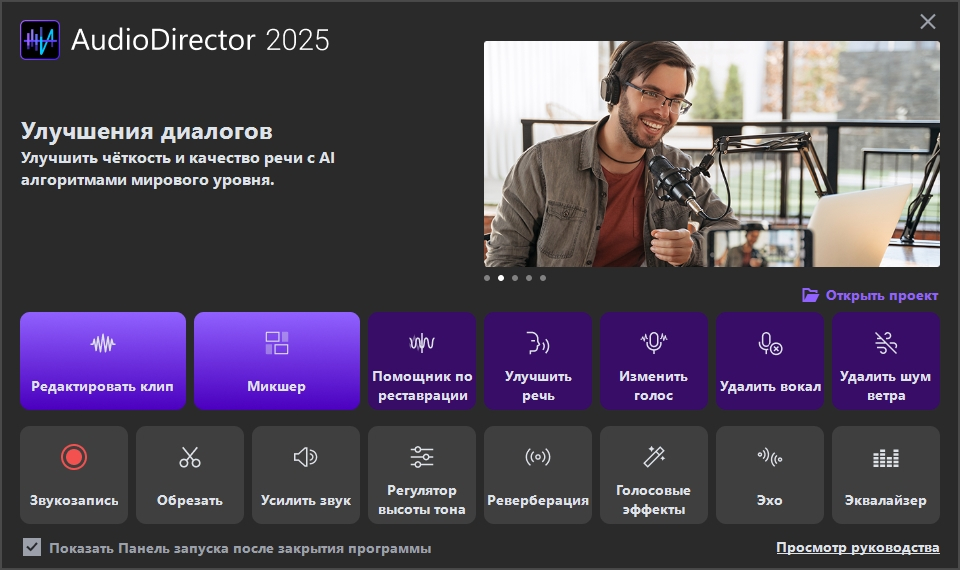
Task: Open the Реверберация effect
Action: pyautogui.click(x=538, y=475)
